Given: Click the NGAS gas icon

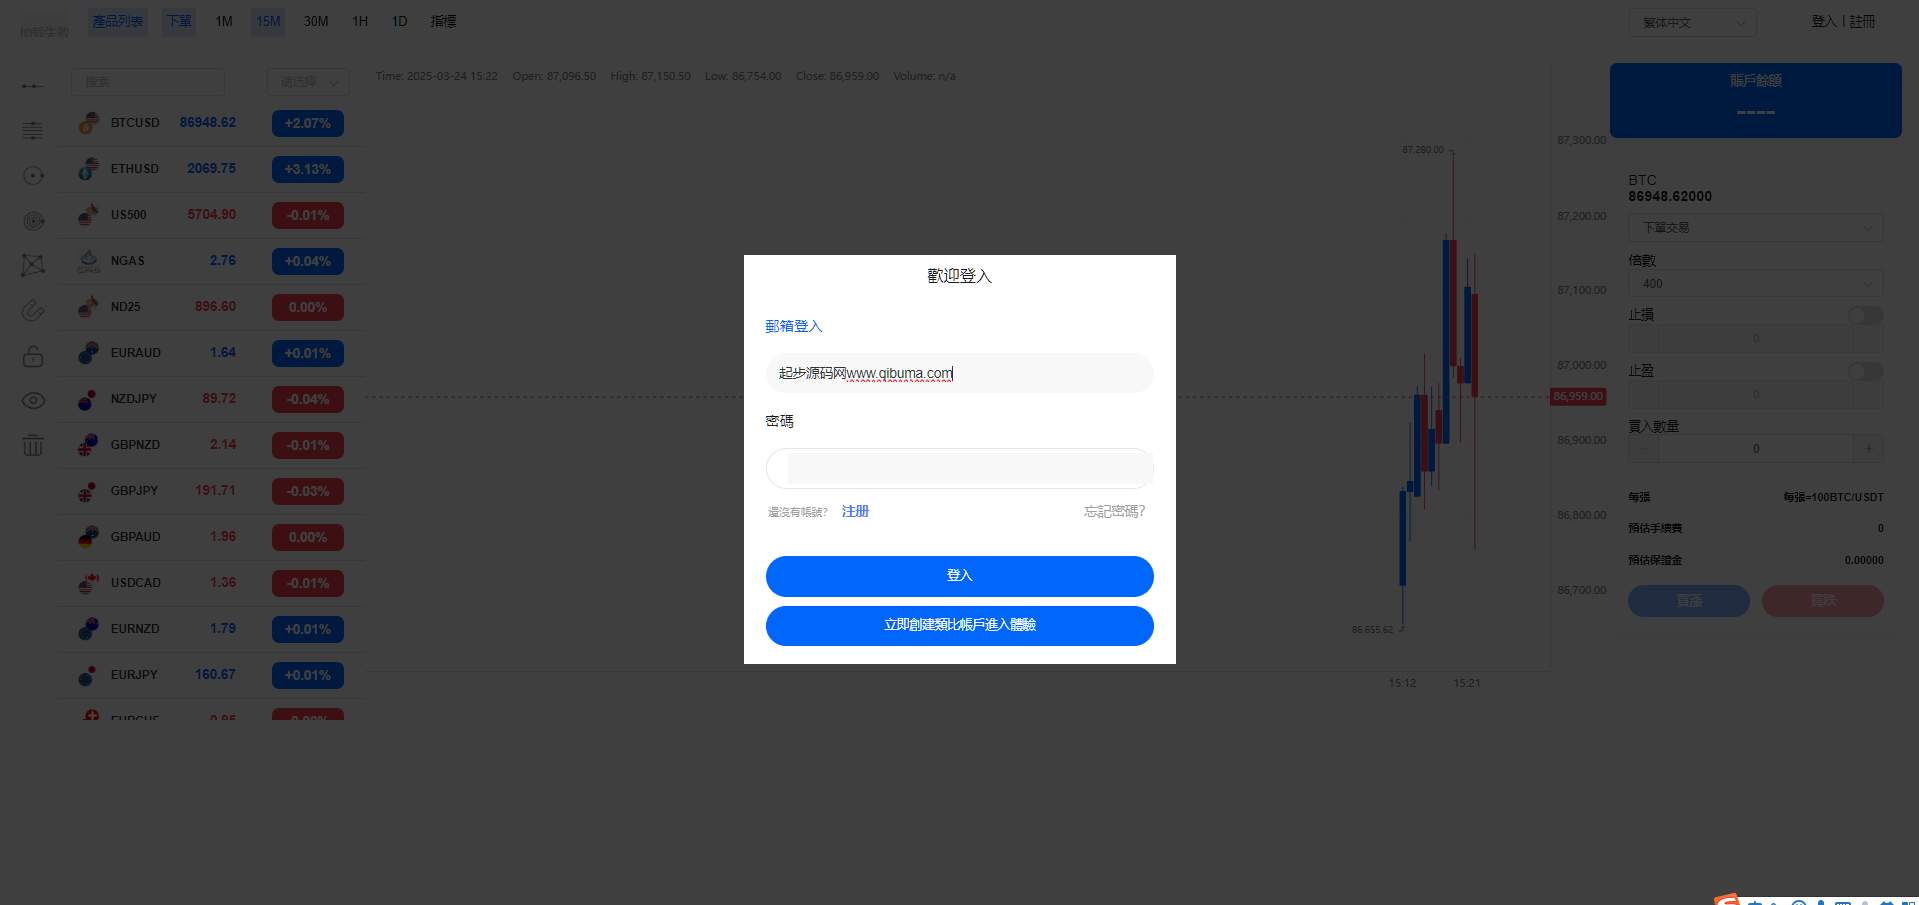Looking at the screenshot, I should [x=89, y=261].
